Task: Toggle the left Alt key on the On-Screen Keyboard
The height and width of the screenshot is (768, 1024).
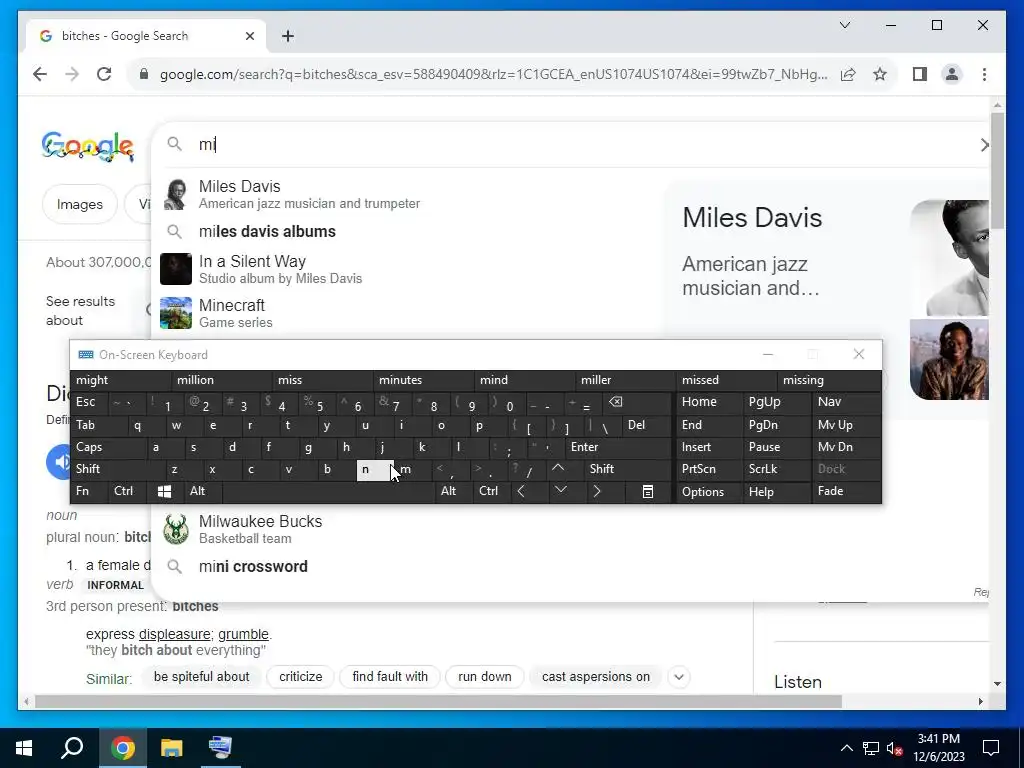Action: 202,491
